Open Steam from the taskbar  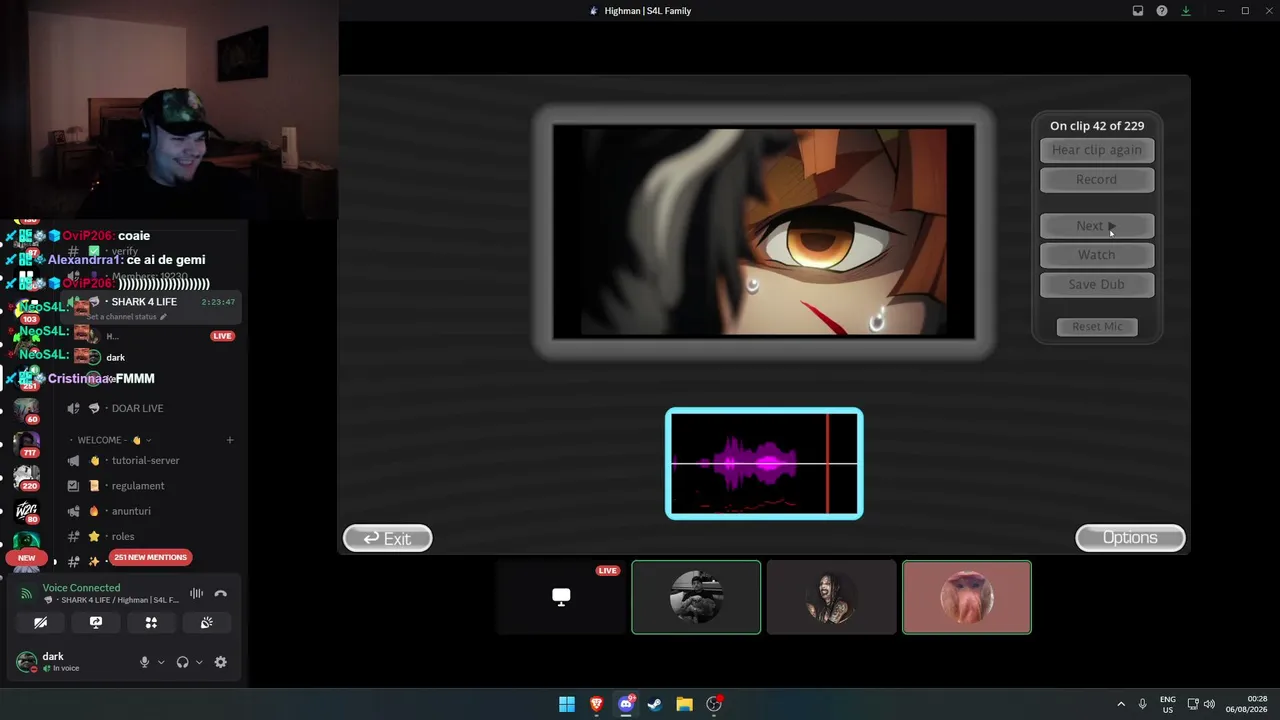pos(655,704)
